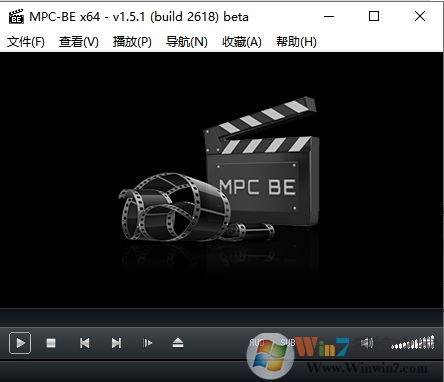Skip to the next file
The width and height of the screenshot is (444, 382).
click(116, 343)
